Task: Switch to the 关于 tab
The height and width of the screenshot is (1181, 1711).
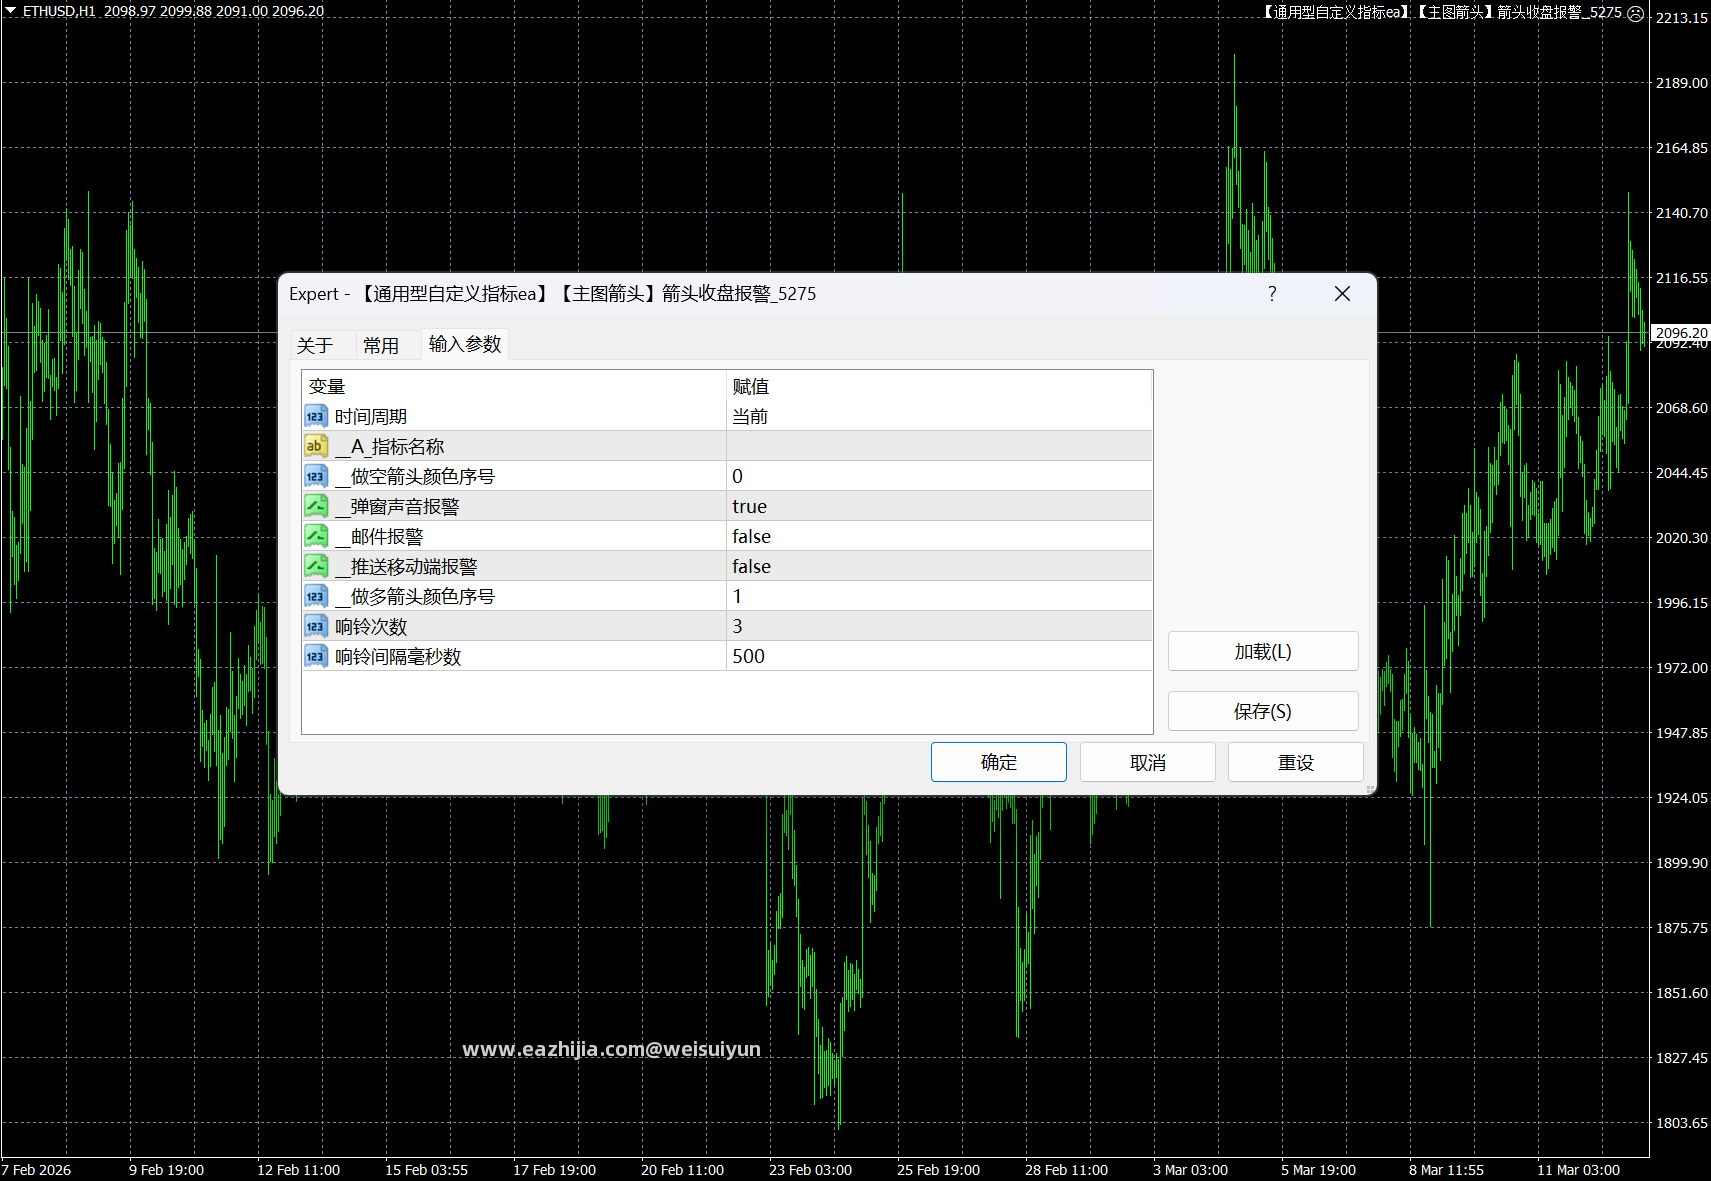Action: pos(315,345)
